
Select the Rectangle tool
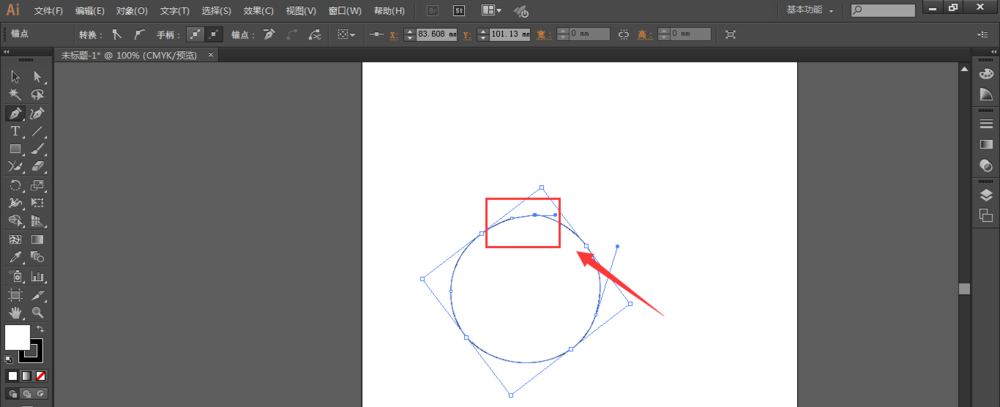(x=16, y=149)
